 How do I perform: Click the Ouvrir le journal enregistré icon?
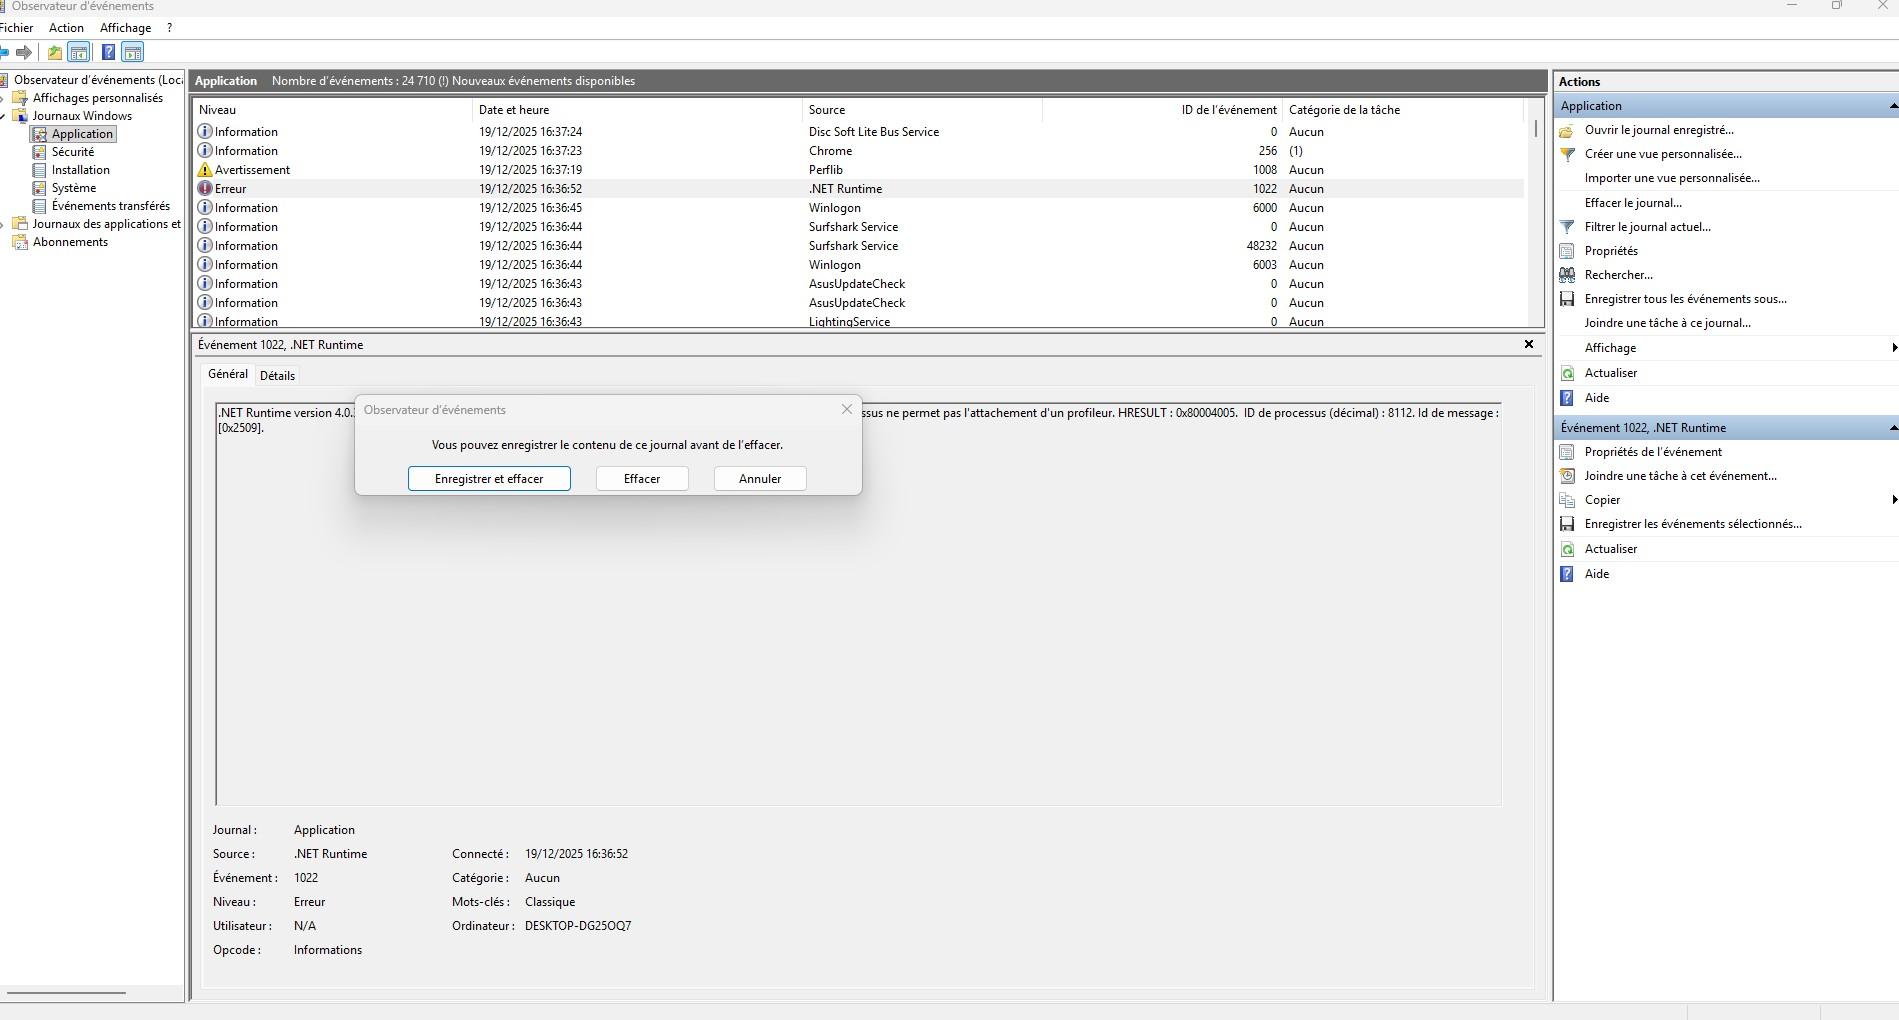tap(1567, 130)
